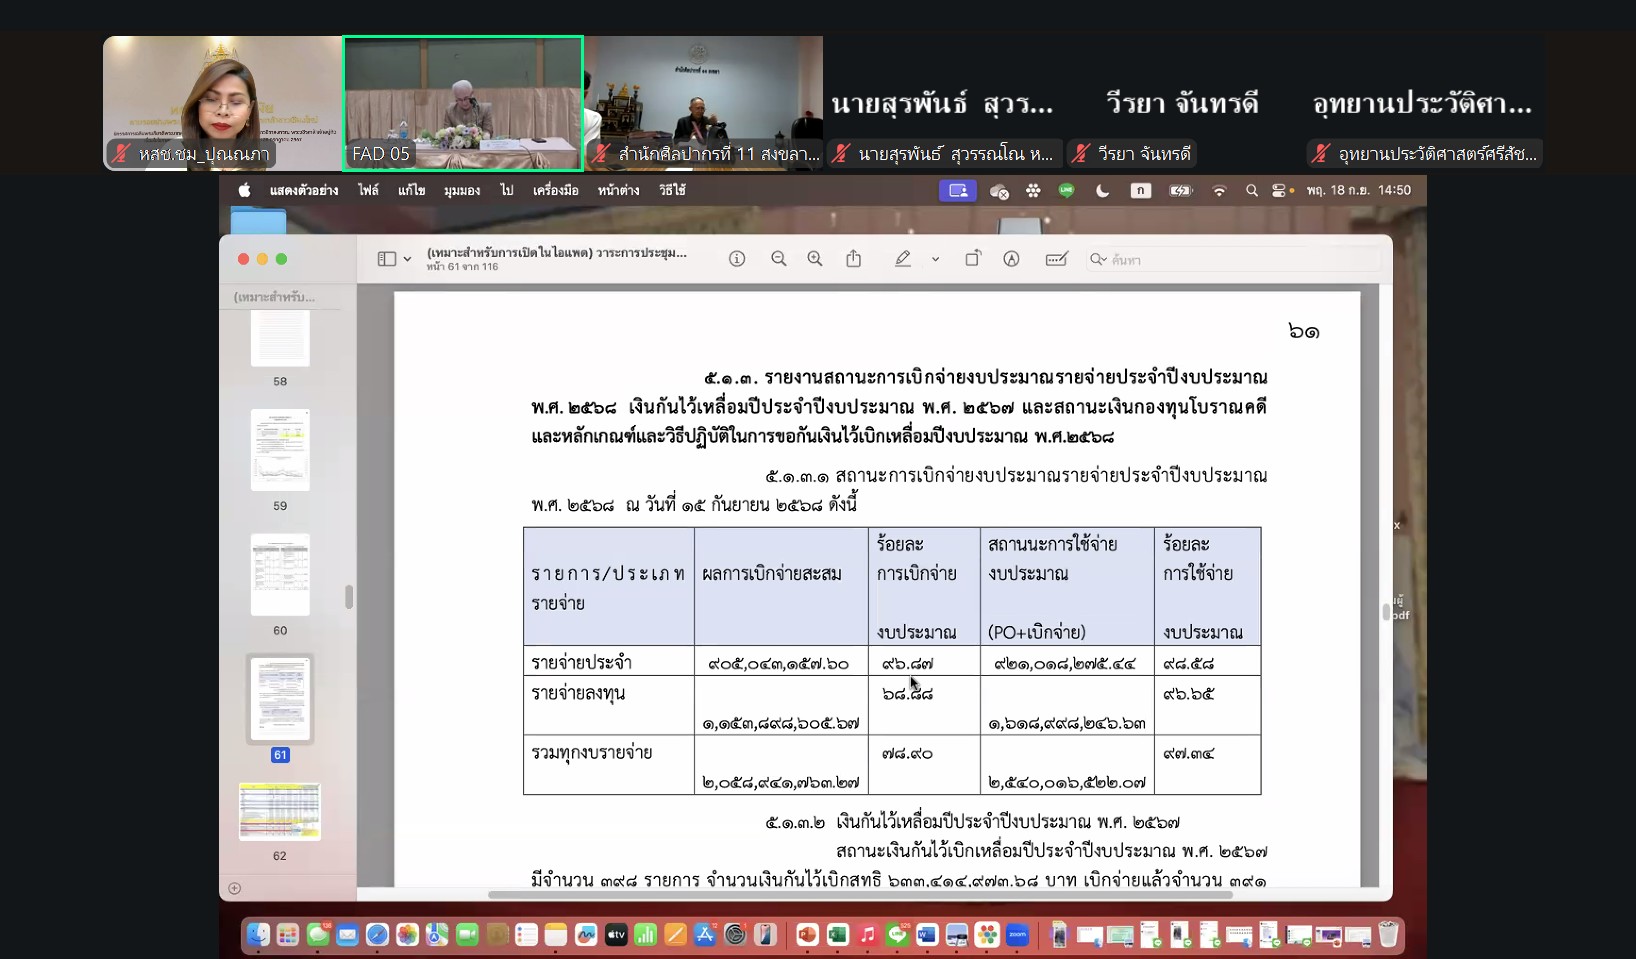Open the ไฟล์ menu

coord(368,190)
